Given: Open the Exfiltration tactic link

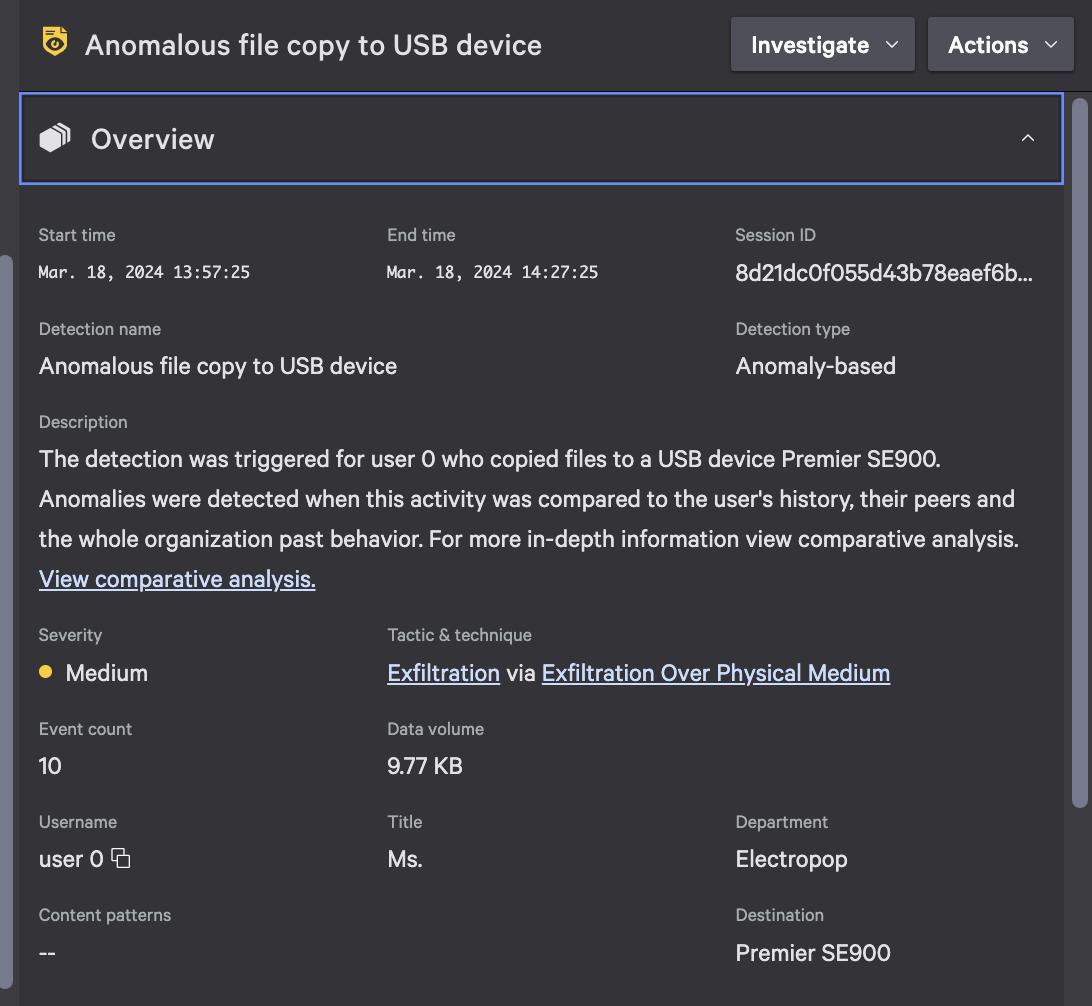Looking at the screenshot, I should [444, 673].
